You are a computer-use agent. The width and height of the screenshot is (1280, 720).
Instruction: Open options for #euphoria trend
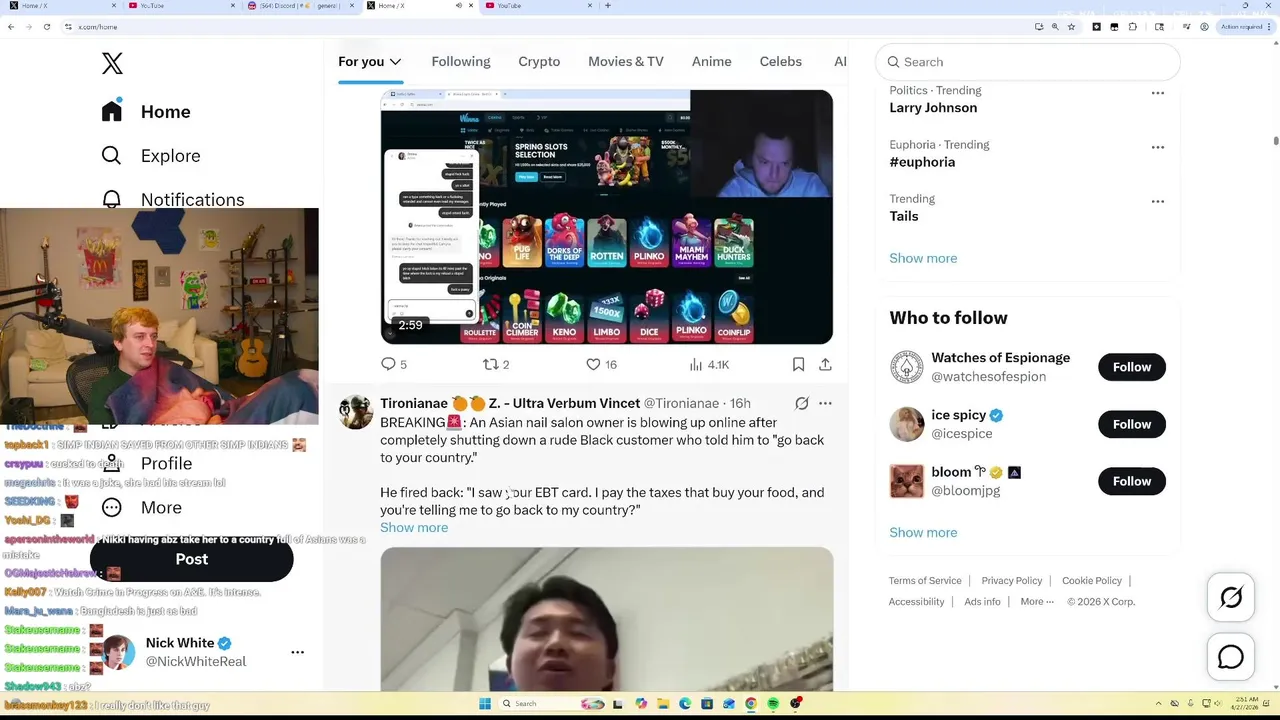coord(1158,147)
